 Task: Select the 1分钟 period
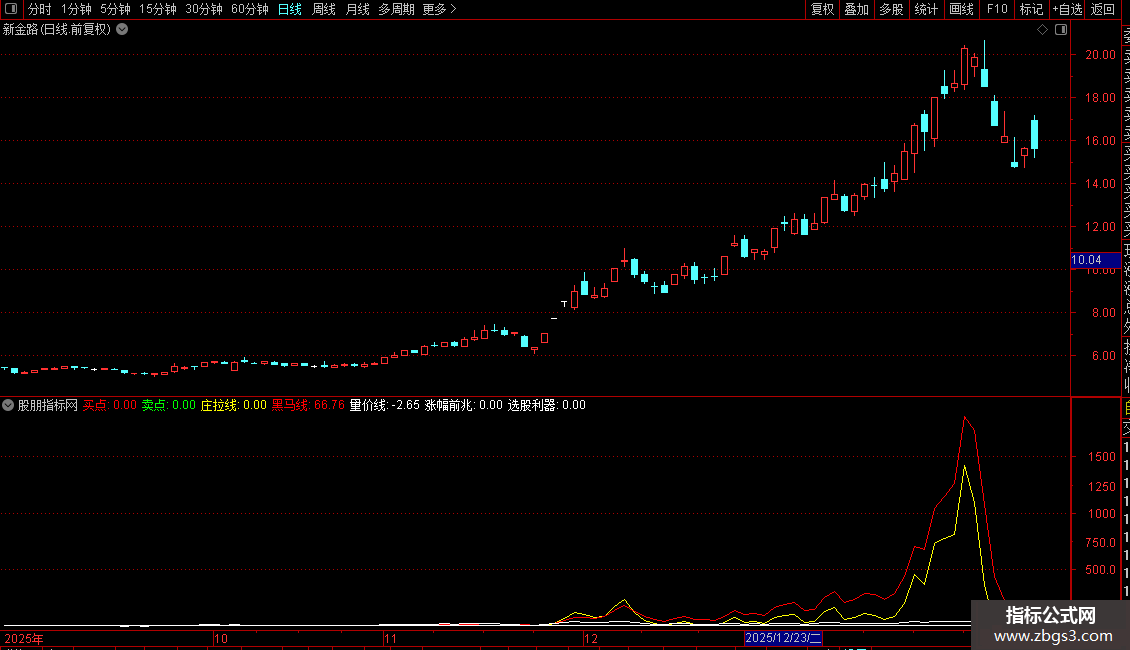click(x=76, y=9)
